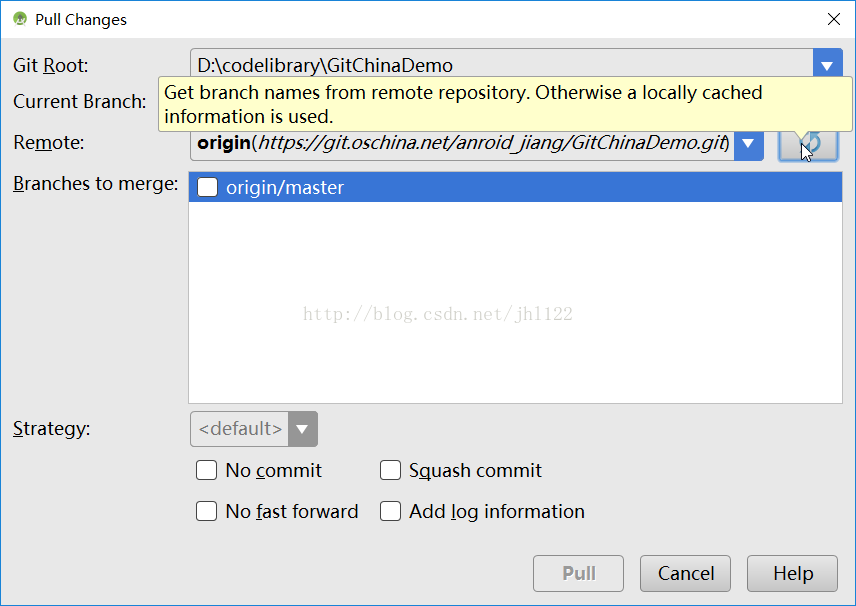Open the Strategy default dropdown
The image size is (856, 606).
coord(254,429)
